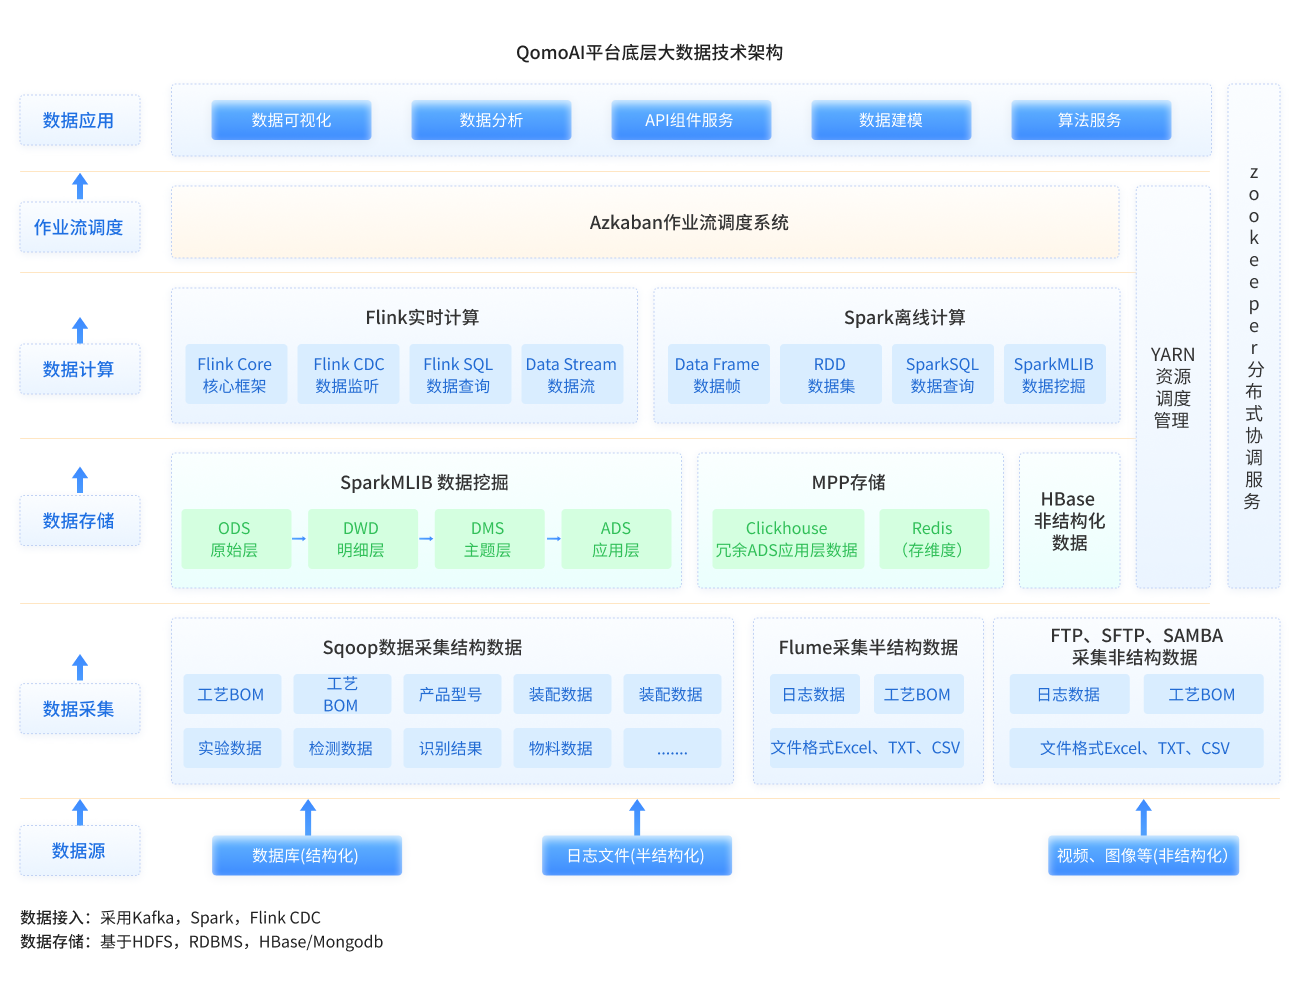Click the HBase 非结构化数据 block
Image resolution: width=1300 pixels, height=990 pixels.
point(1069,520)
